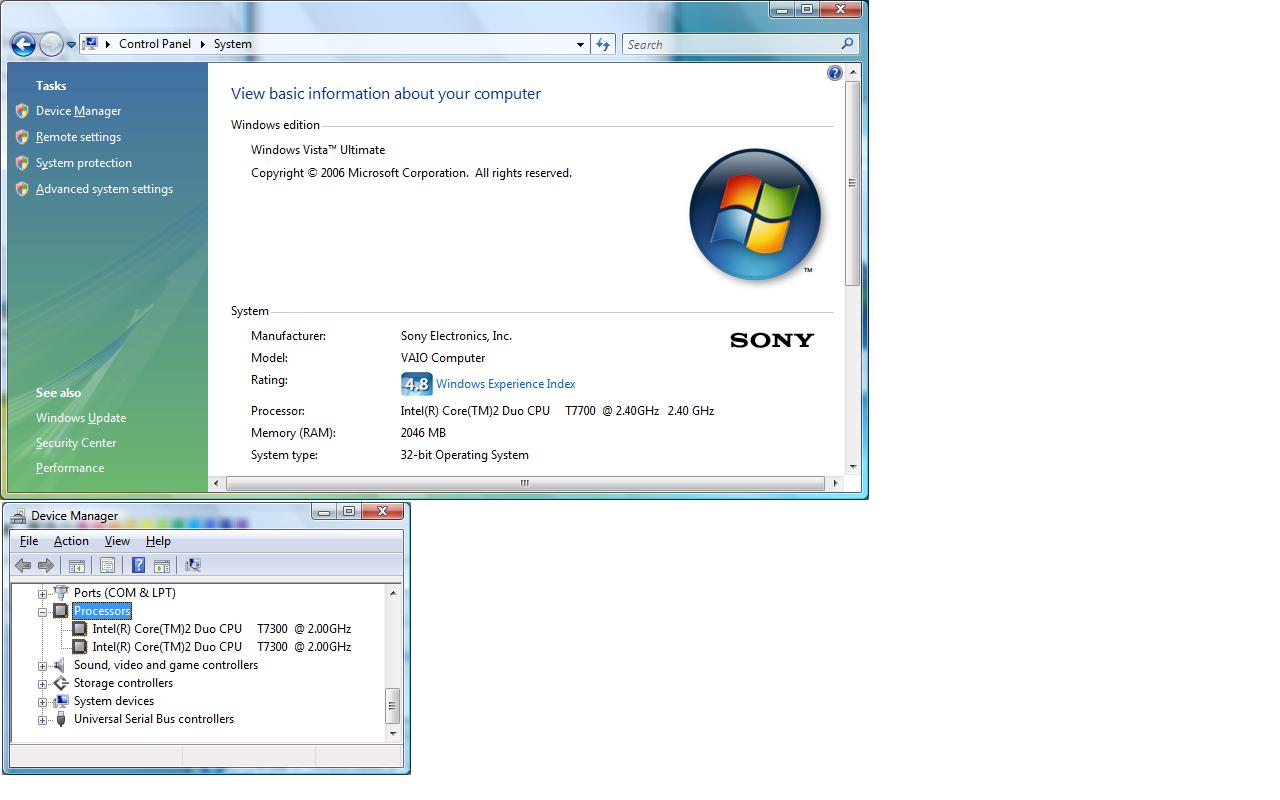
Task: Expand the Storage controllers node
Action: click(x=43, y=684)
